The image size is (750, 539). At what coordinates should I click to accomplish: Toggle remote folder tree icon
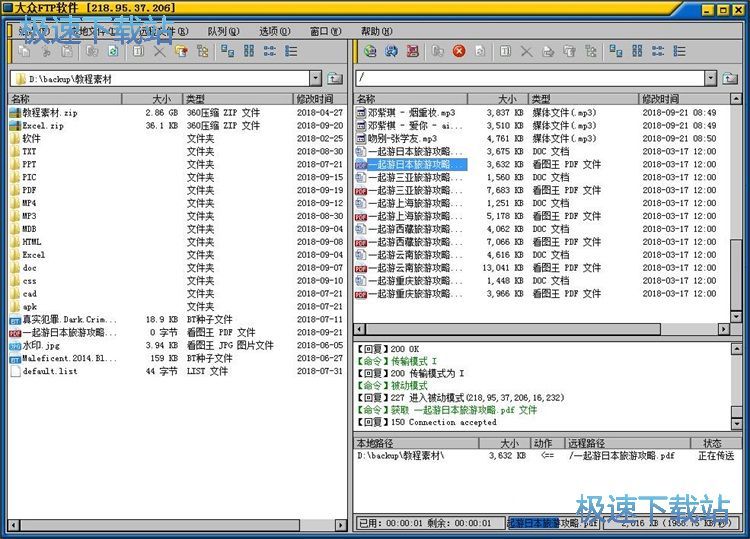pyautogui.click(x=591, y=51)
